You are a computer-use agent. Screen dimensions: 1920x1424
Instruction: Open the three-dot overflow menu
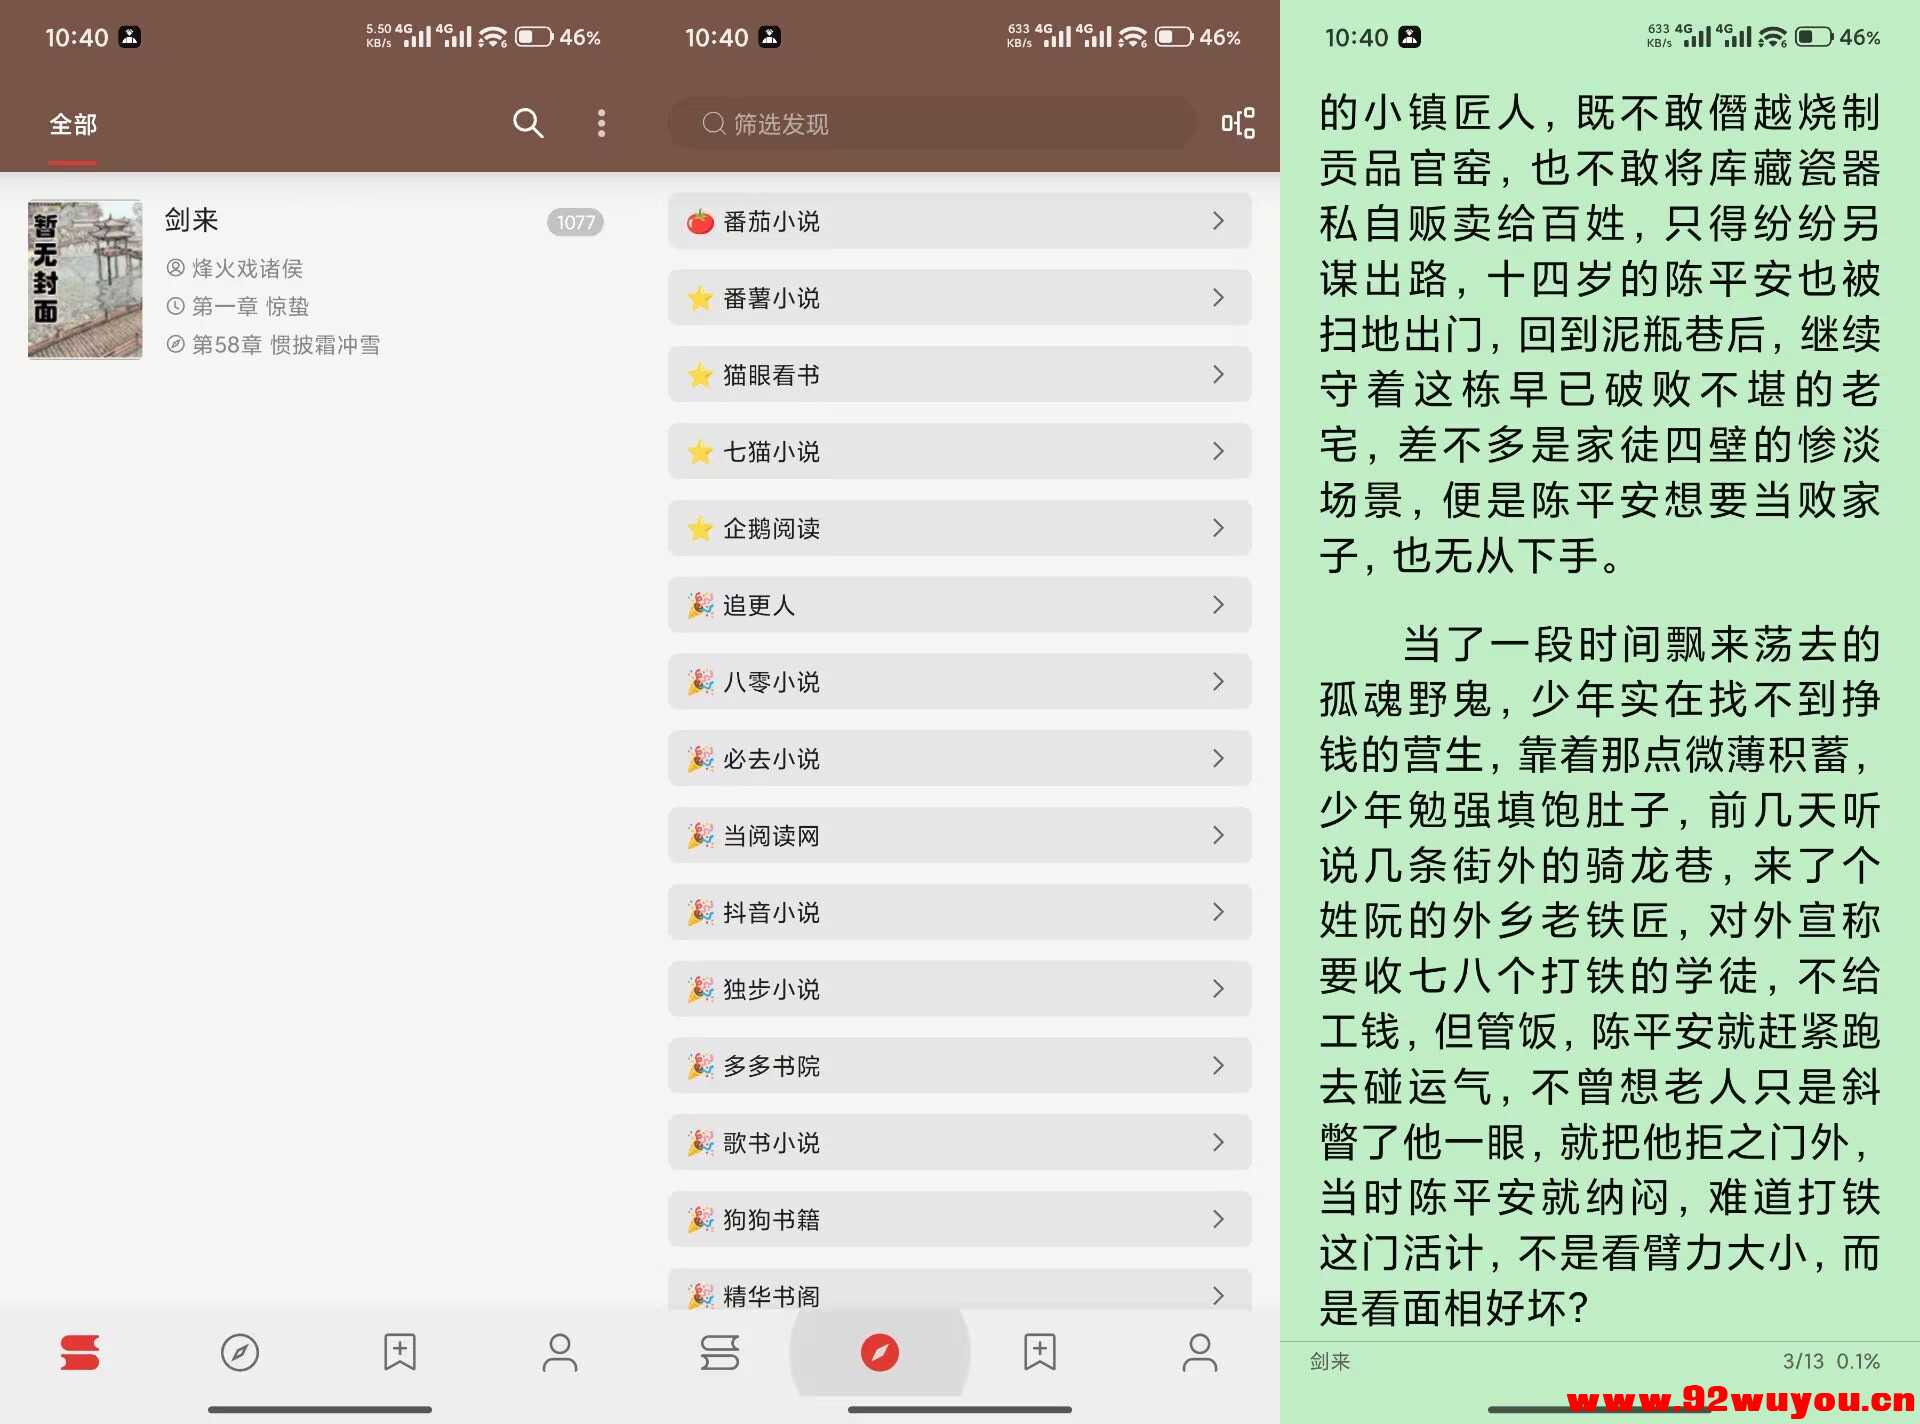click(x=600, y=123)
